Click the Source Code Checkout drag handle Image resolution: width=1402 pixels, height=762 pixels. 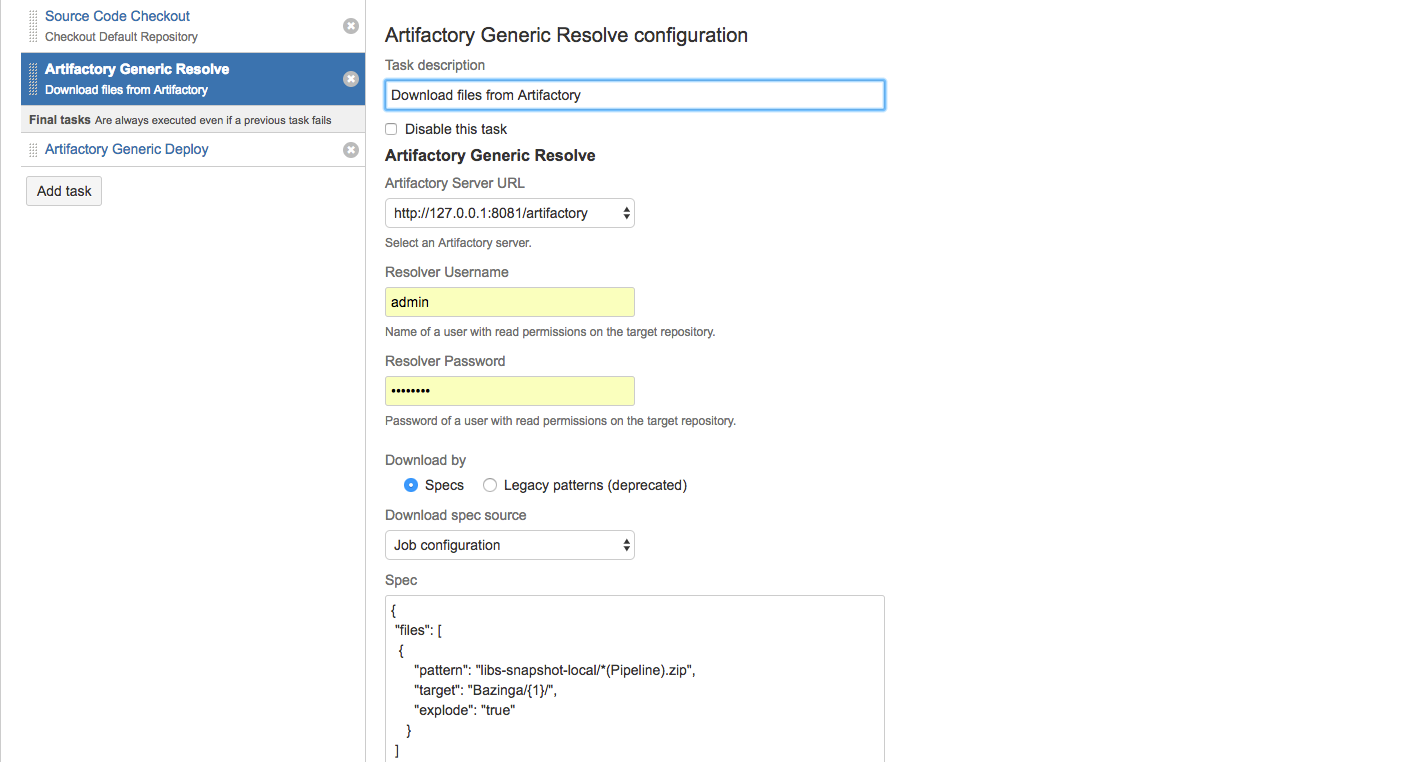33,26
